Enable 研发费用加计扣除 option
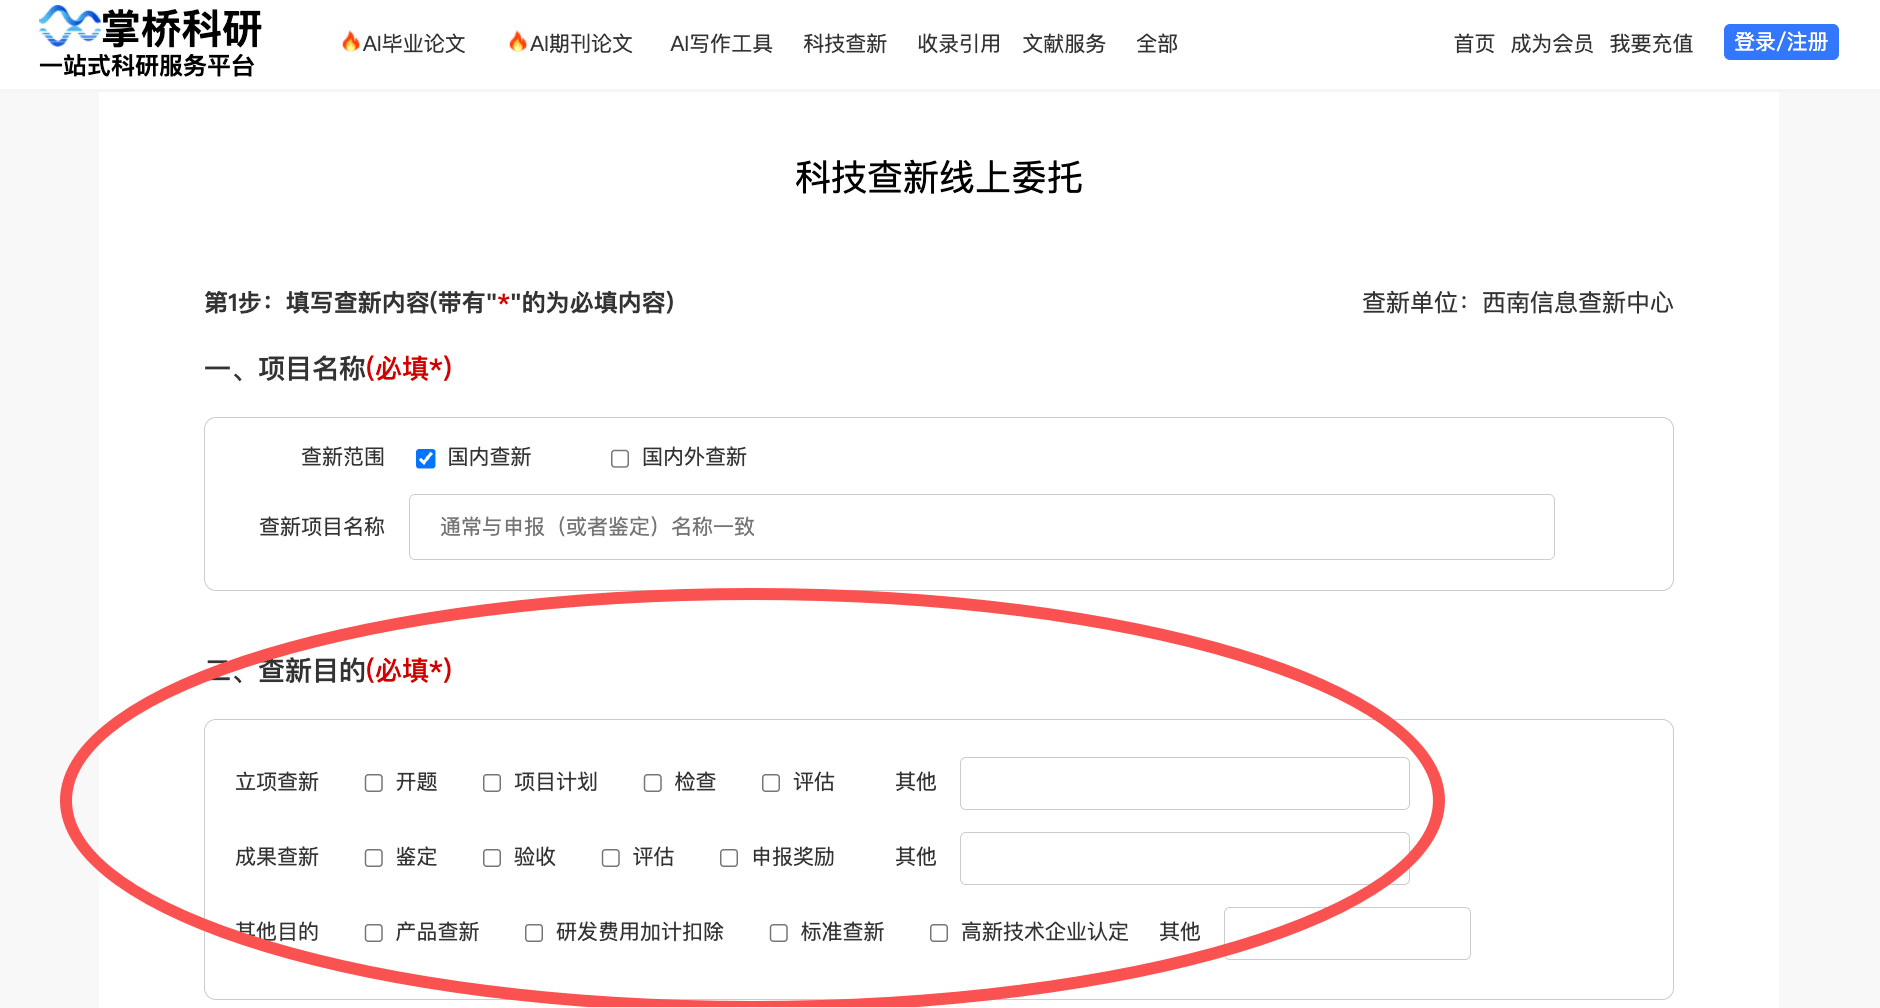This screenshot has width=1880, height=1008. [x=533, y=932]
